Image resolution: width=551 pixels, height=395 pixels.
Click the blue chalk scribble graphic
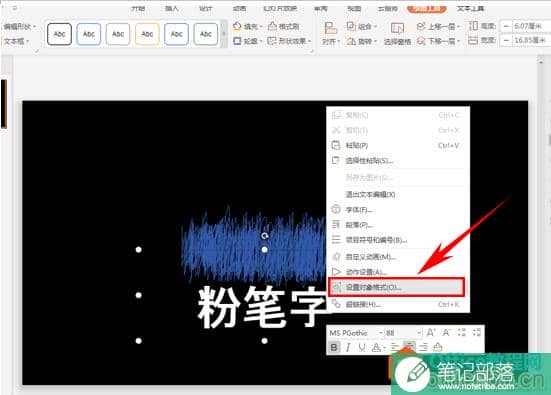pos(253,245)
